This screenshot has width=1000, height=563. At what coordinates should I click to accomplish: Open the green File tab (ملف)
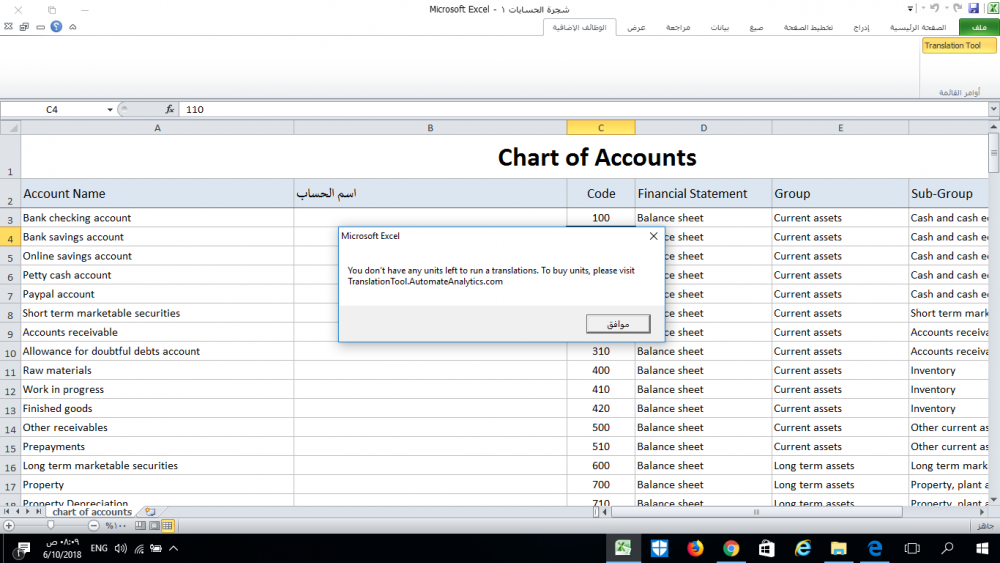click(979, 27)
